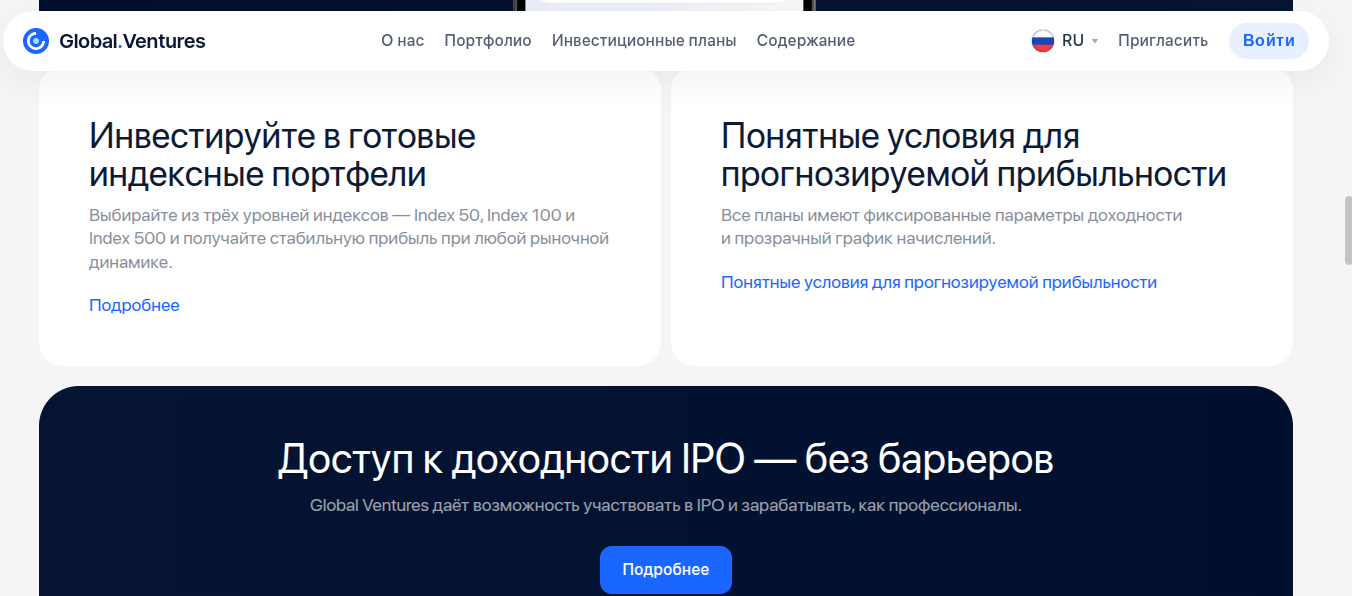The width and height of the screenshot is (1352, 596).
Task: Open the О нас menu item
Action: tap(402, 40)
